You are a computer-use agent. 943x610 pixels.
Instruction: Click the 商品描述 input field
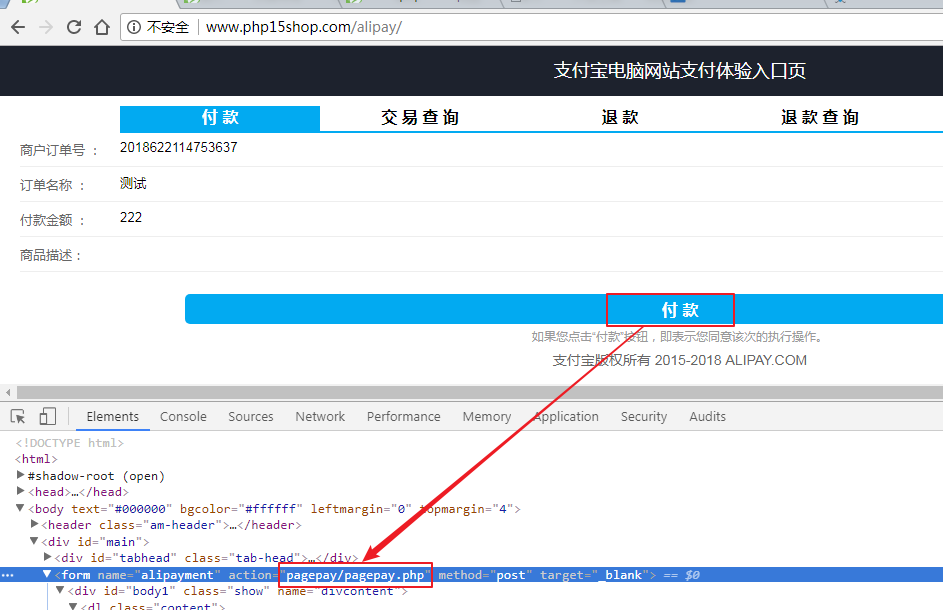[500, 254]
